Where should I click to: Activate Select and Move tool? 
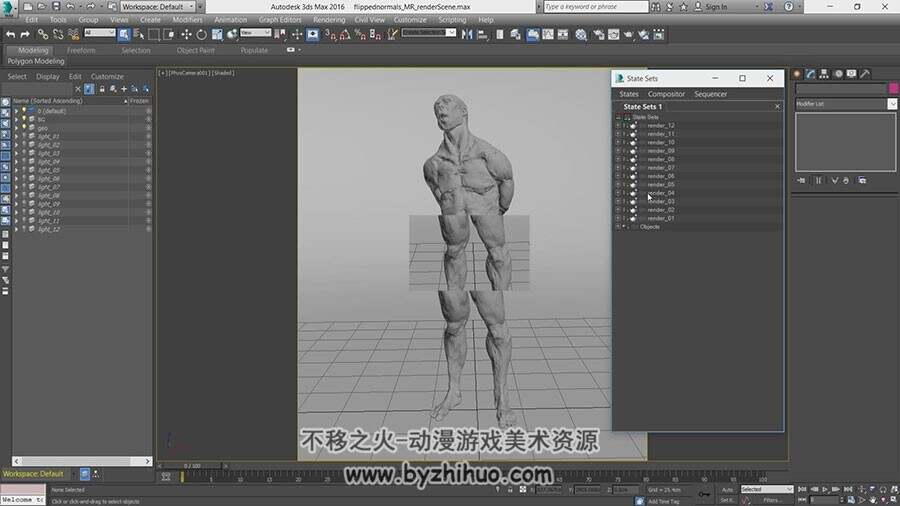(x=186, y=34)
